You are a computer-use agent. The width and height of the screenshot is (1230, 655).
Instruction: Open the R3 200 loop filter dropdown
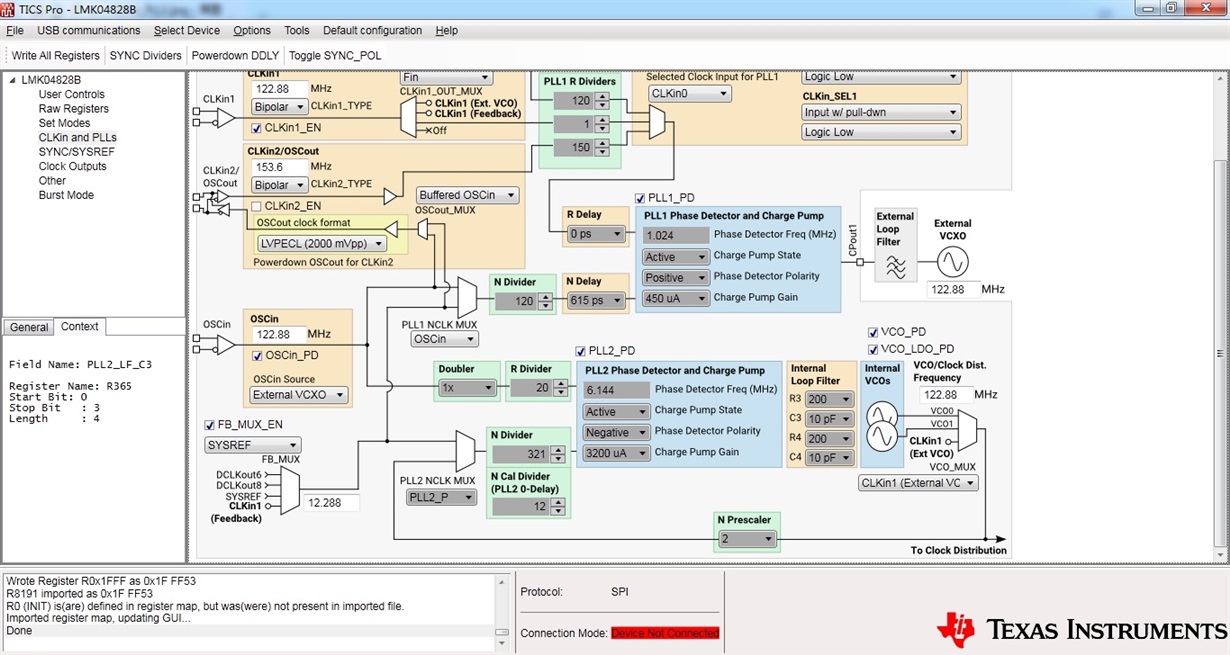tap(829, 399)
